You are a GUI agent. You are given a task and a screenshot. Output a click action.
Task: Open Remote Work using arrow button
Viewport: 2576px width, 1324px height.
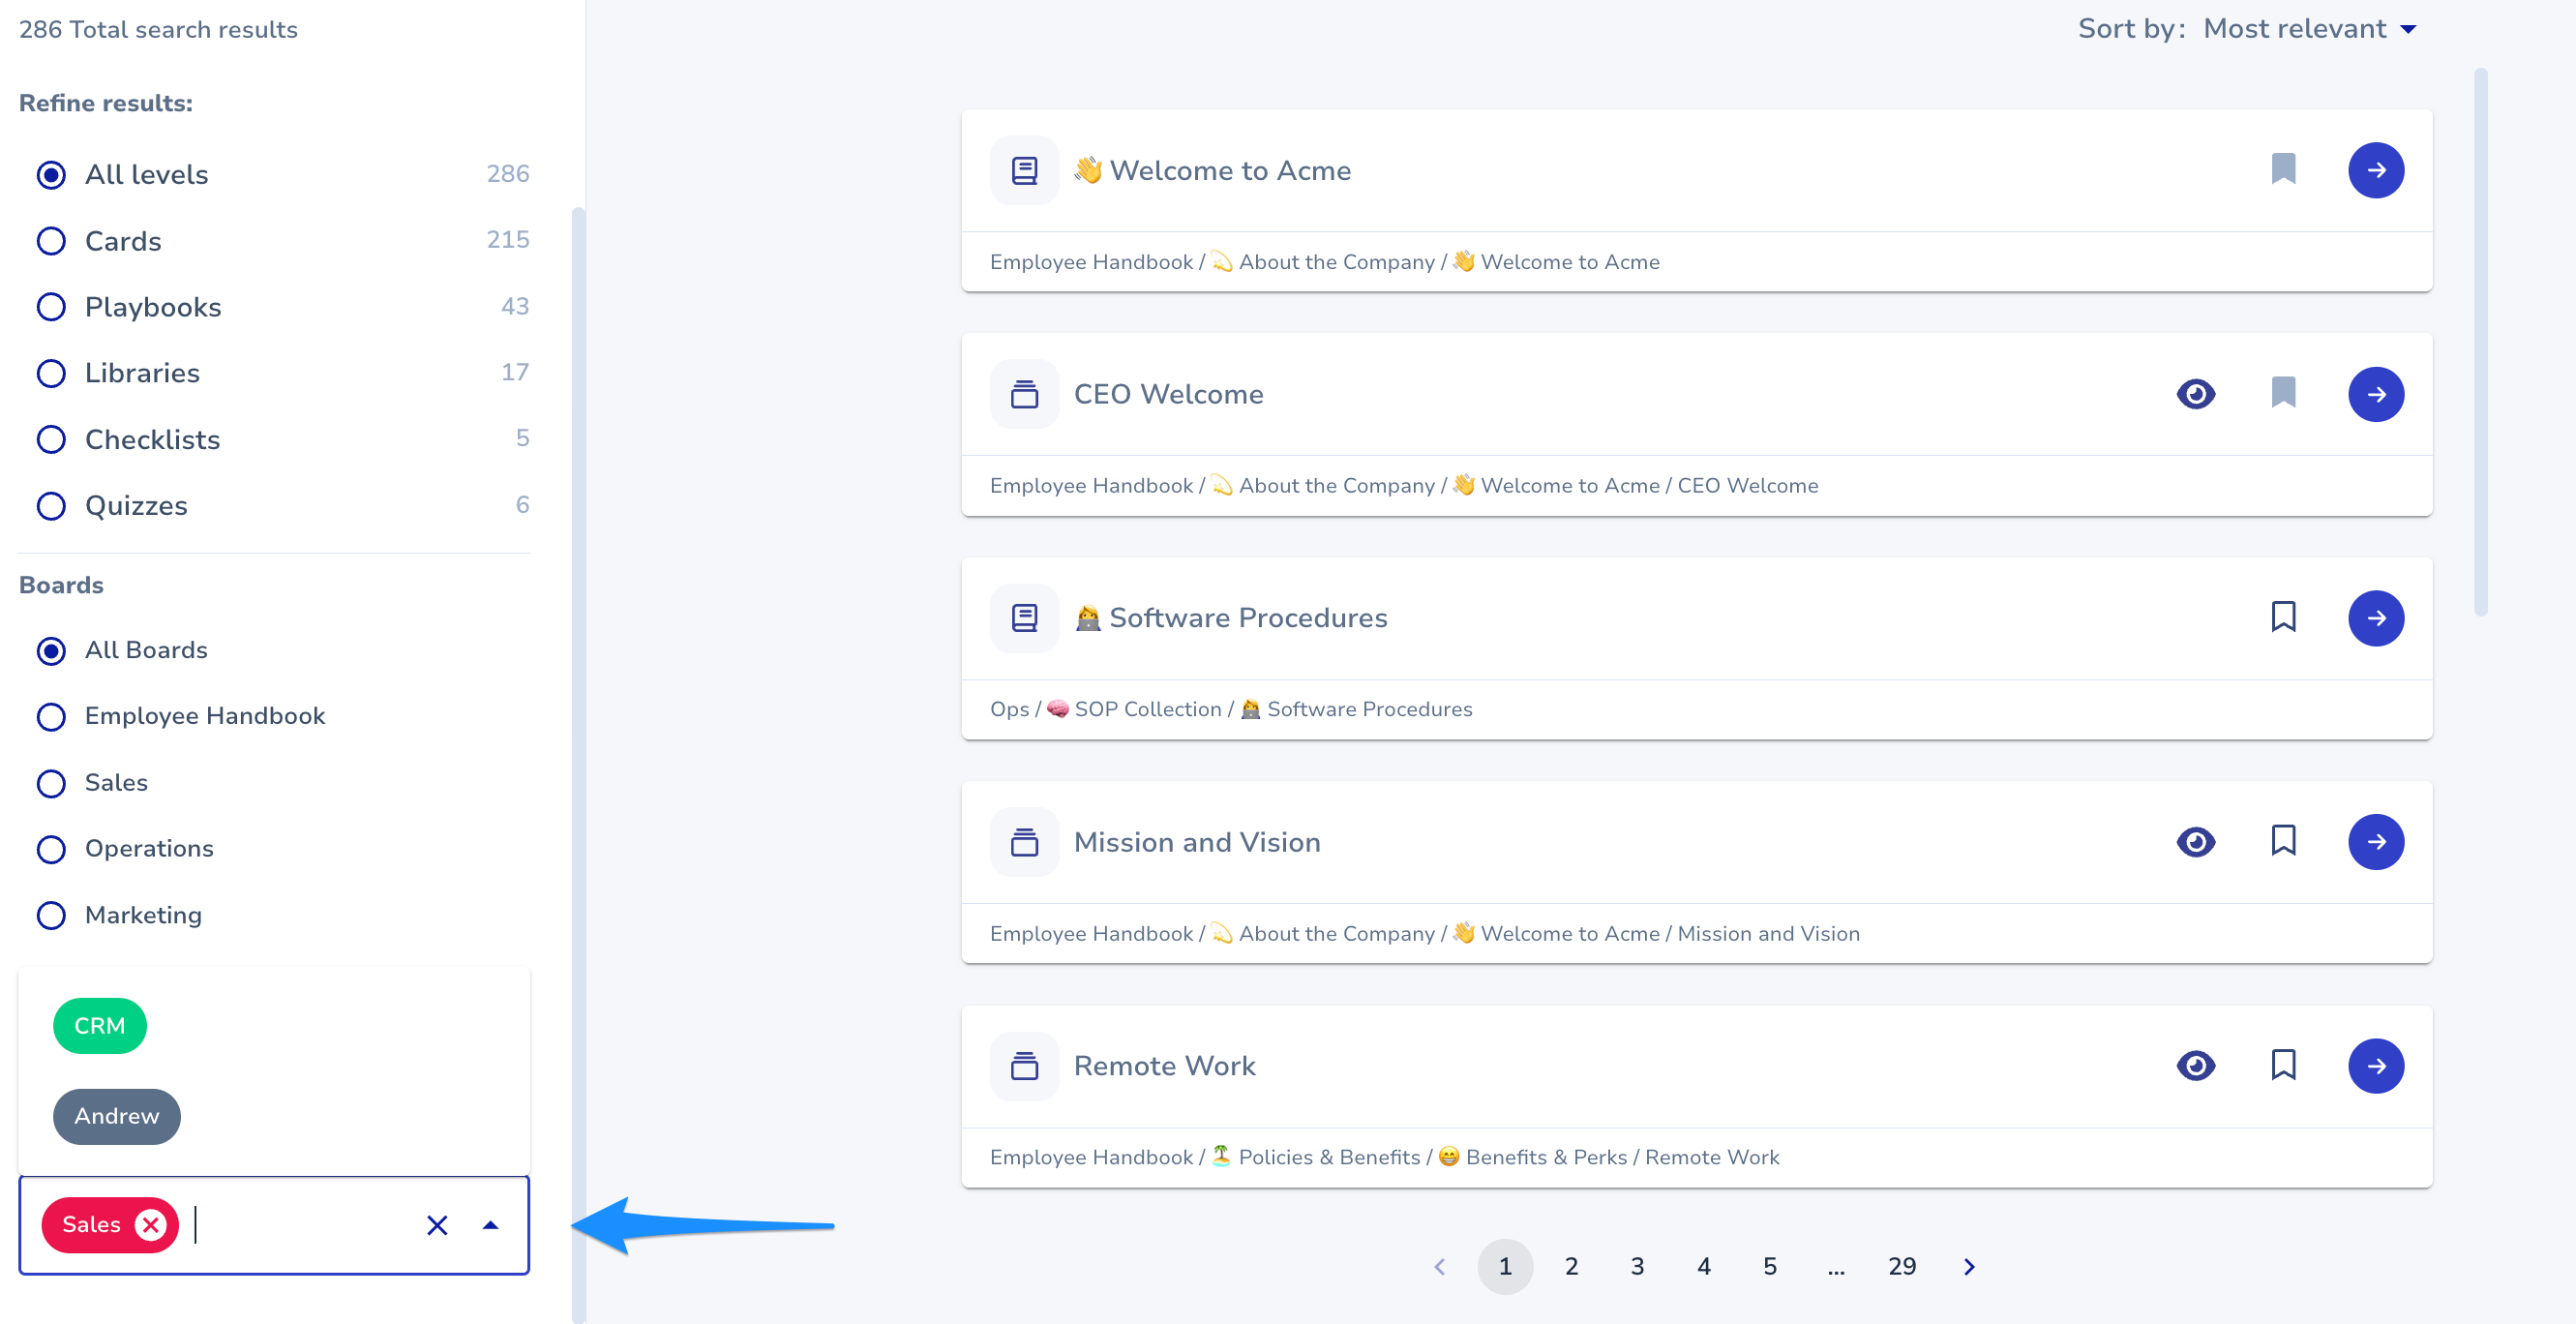2375,1065
